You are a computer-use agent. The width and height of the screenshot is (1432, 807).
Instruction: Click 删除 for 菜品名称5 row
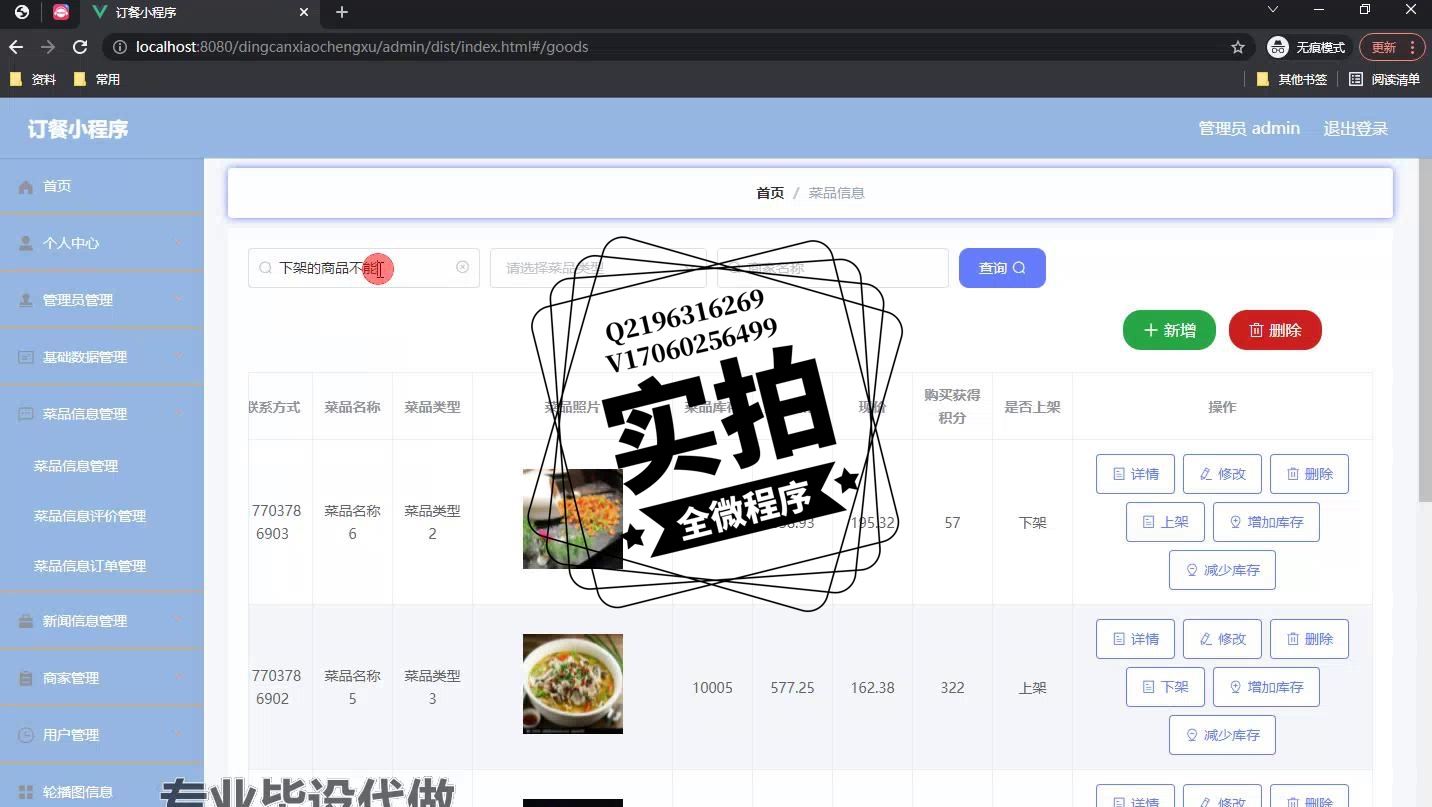coord(1309,639)
